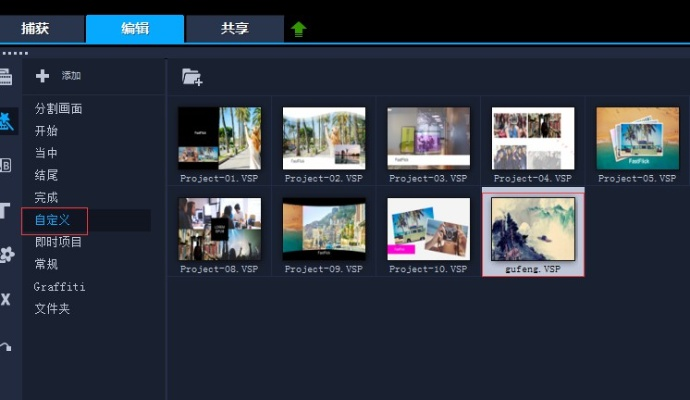
Task: Click the 添加 button with plus sign
Action: click(58, 76)
